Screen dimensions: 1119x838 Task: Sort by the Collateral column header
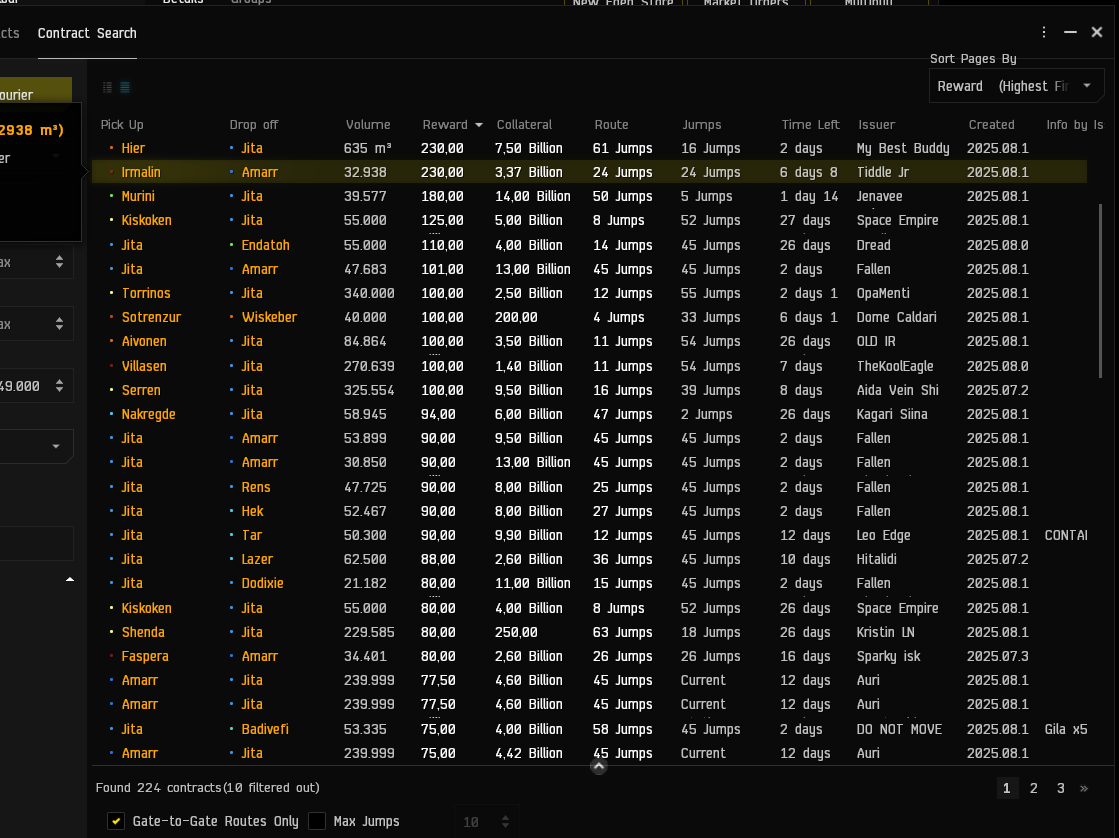point(525,124)
